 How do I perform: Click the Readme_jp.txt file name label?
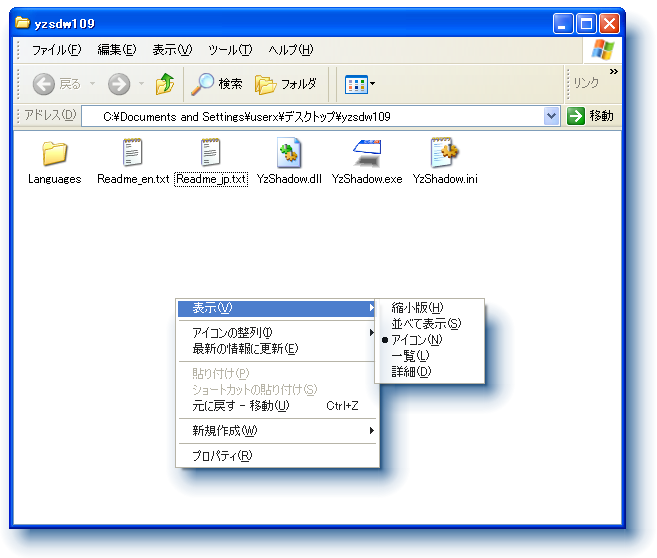pyautogui.click(x=211, y=179)
